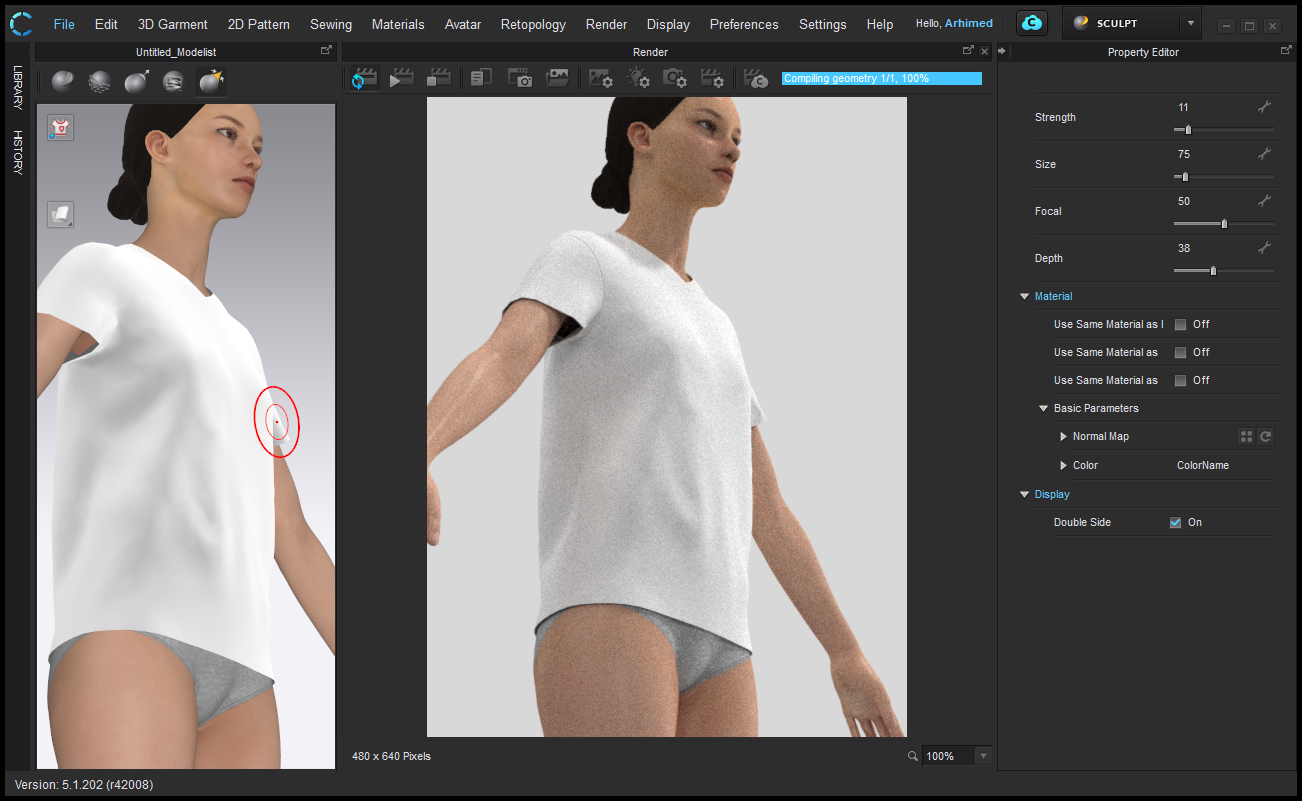Open camera properties icon in render toolbar
1302x801 pixels.
[675, 78]
